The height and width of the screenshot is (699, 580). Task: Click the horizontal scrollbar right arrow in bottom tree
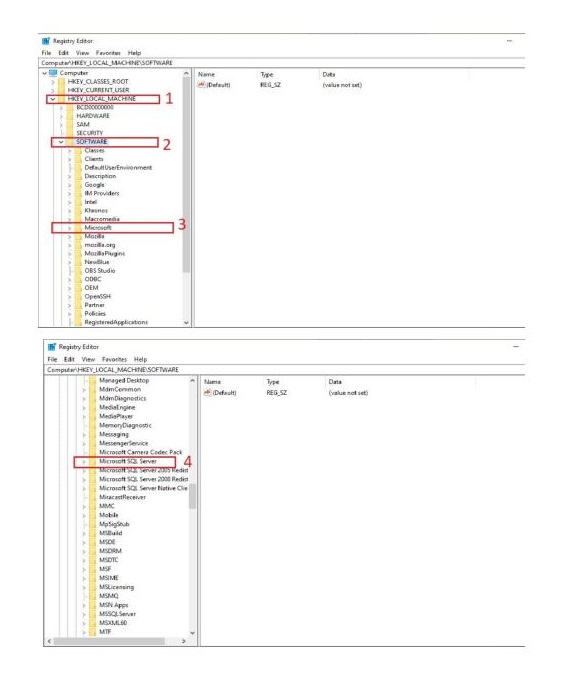point(184,641)
